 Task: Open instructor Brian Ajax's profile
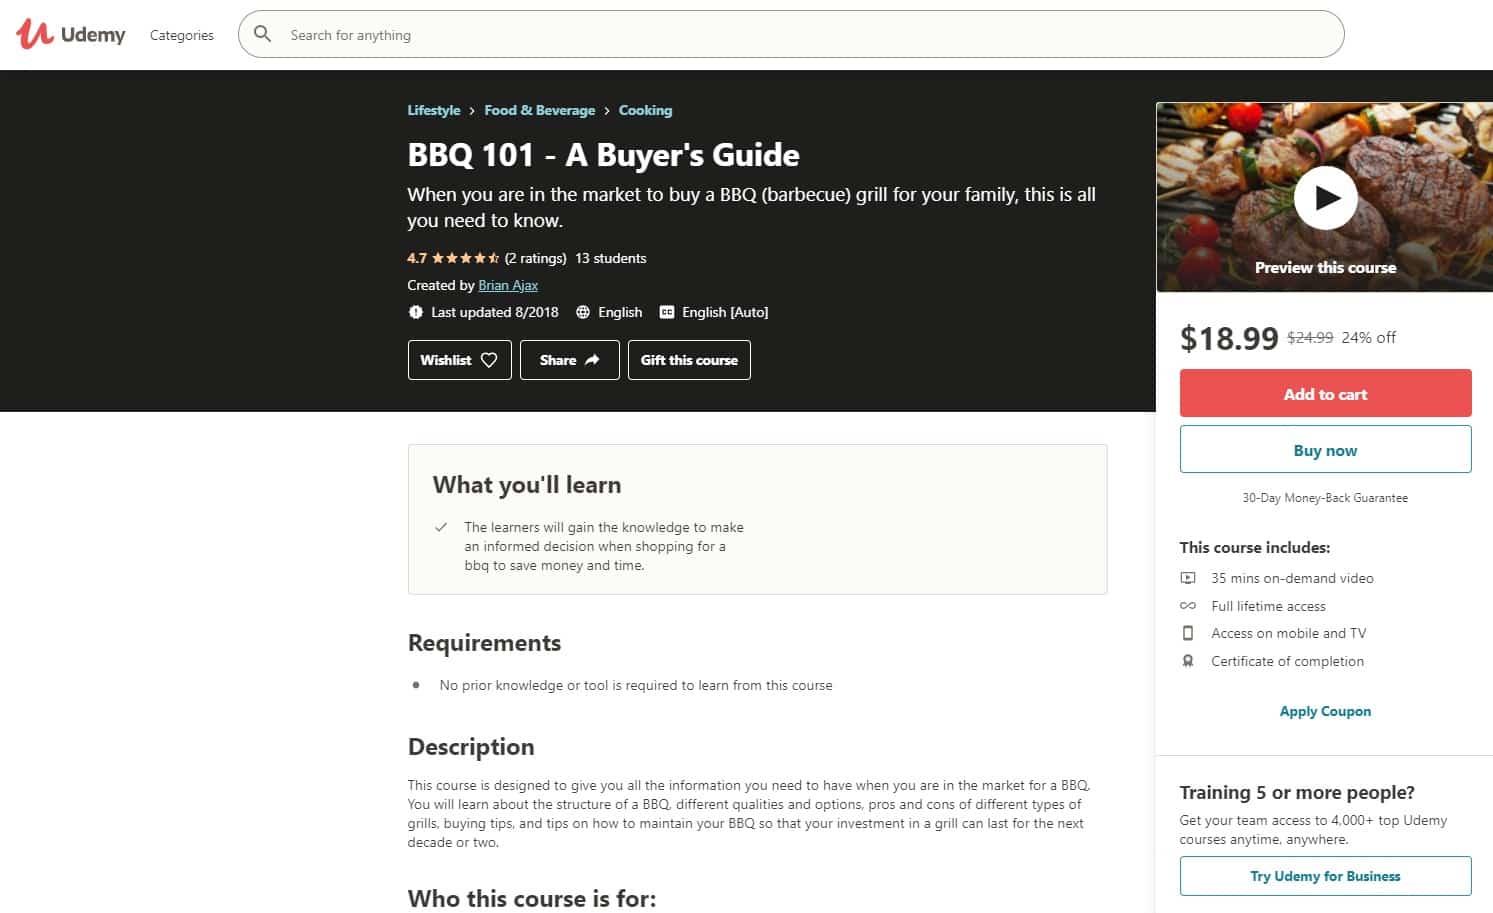[x=508, y=285]
